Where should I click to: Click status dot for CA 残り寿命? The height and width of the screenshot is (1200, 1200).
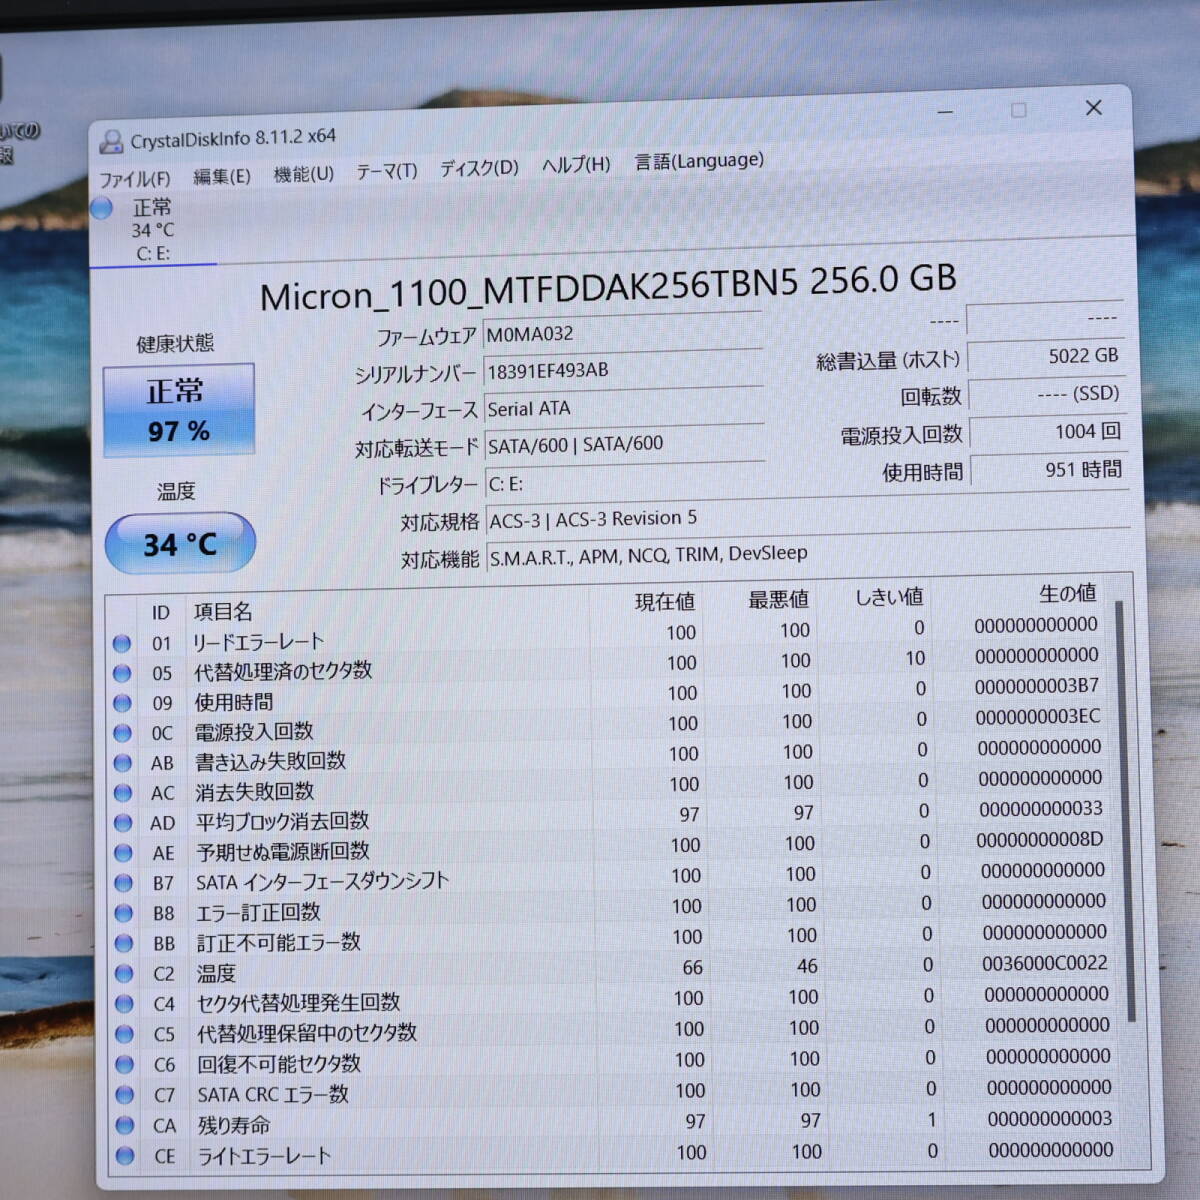tap(125, 1125)
